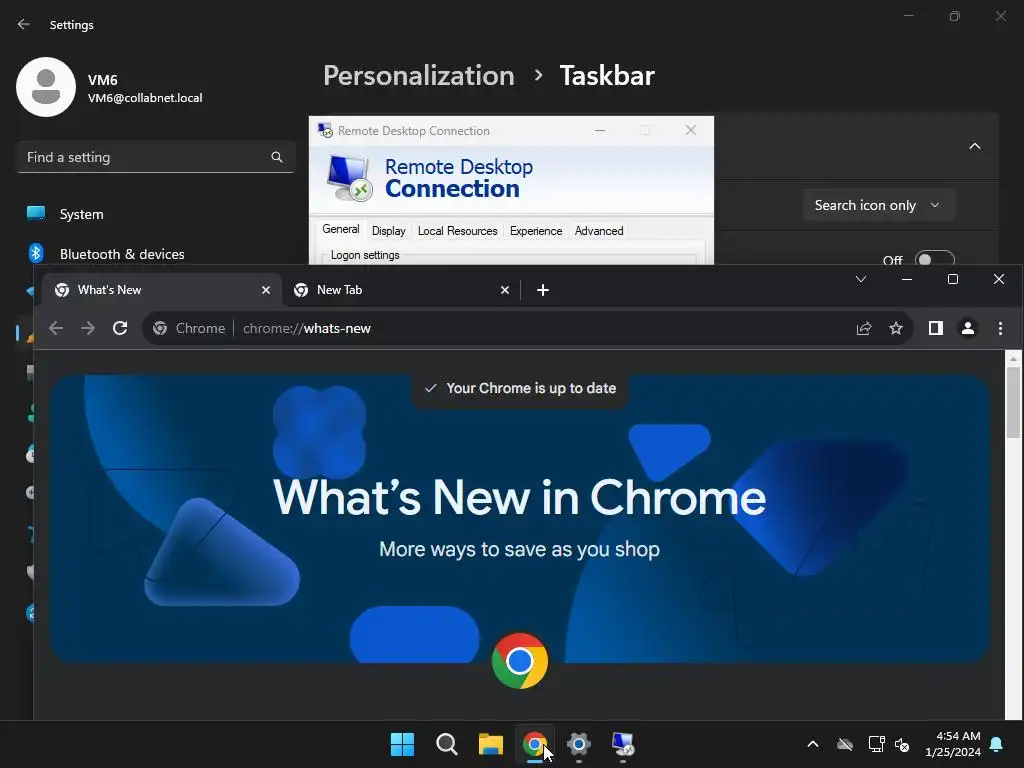
Task: Go back in Settings window
Action: pyautogui.click(x=24, y=25)
